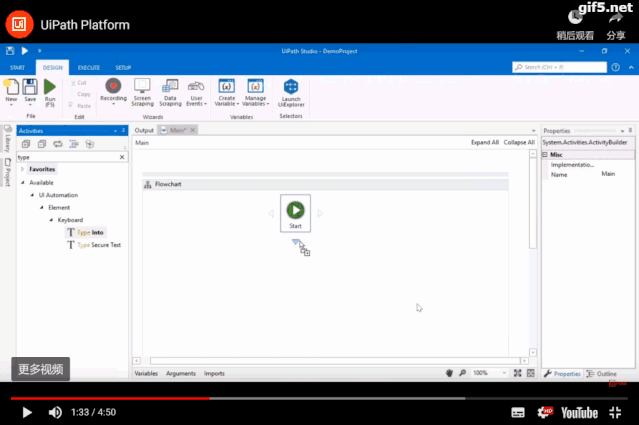This screenshot has width=639, height=425.
Task: Switch to the SETUP ribbon tab
Action: click(123, 68)
